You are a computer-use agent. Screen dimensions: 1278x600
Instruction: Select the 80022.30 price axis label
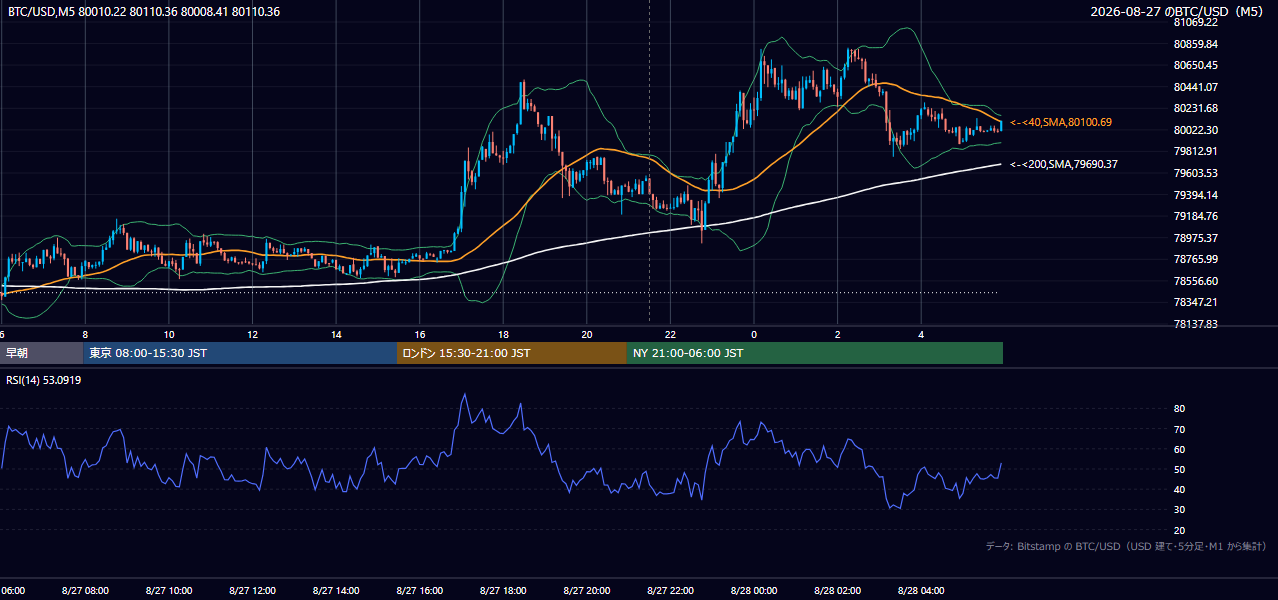tap(1195, 130)
